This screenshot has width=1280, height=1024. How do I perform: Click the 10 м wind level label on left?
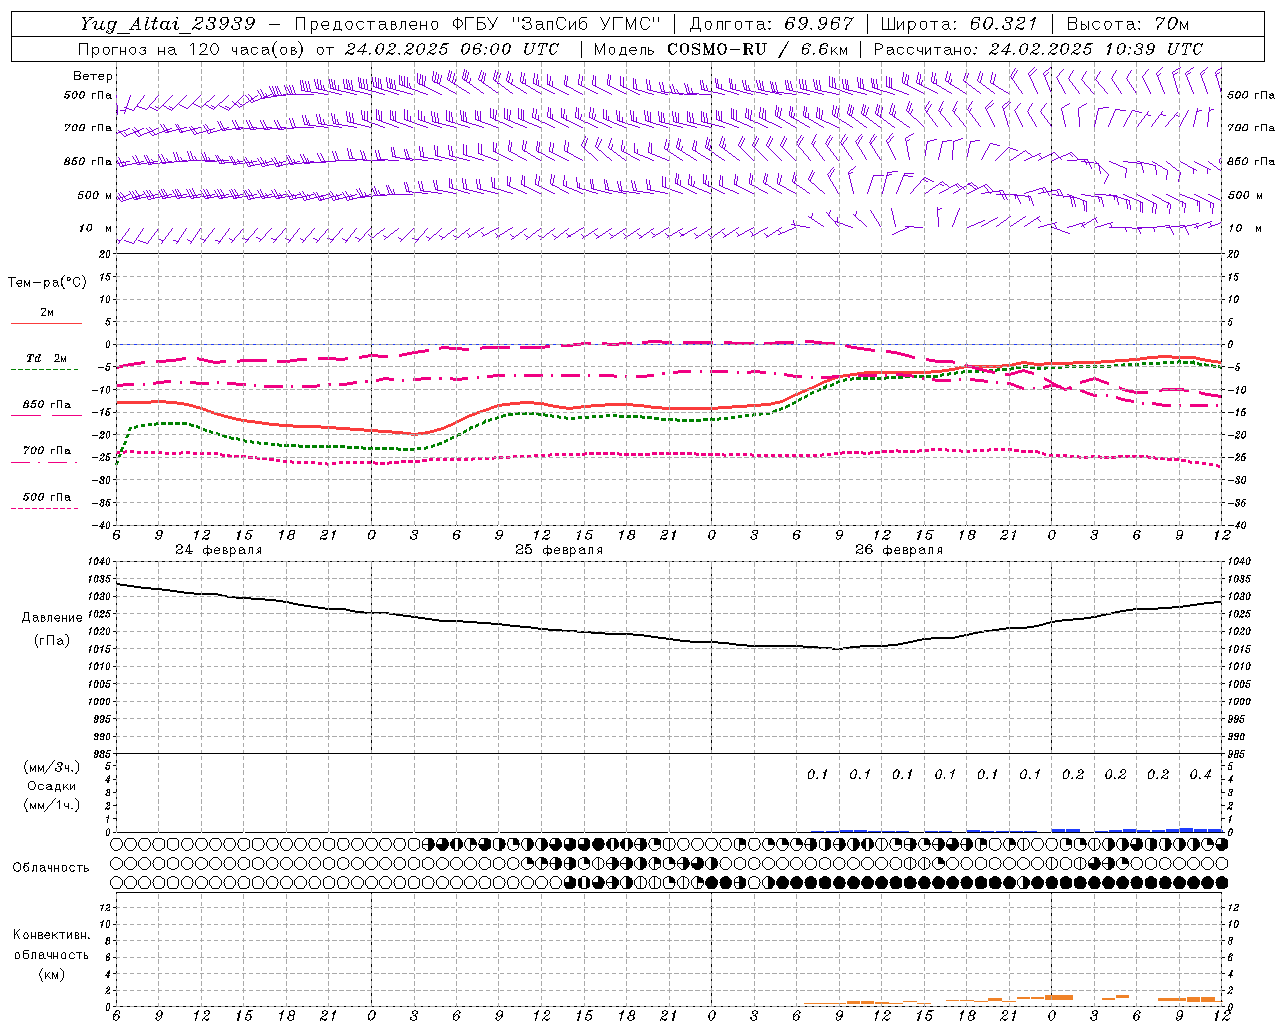click(x=96, y=229)
